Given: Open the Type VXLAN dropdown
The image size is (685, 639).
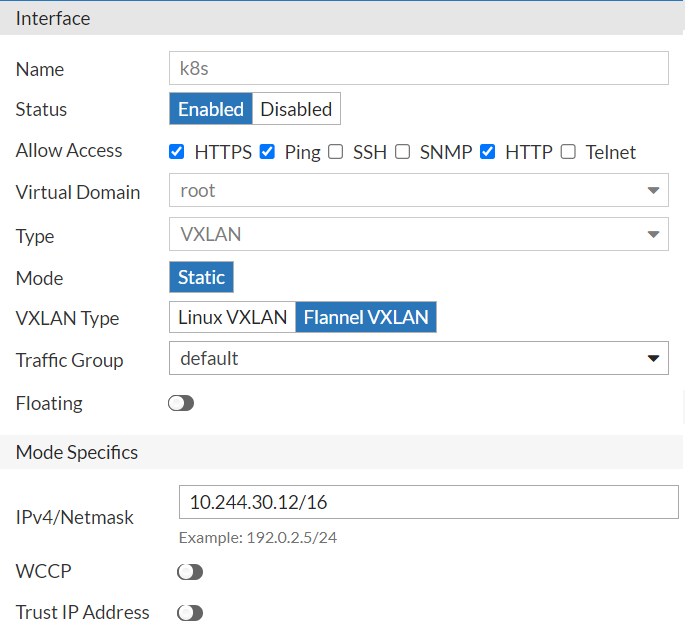Looking at the screenshot, I should [418, 235].
